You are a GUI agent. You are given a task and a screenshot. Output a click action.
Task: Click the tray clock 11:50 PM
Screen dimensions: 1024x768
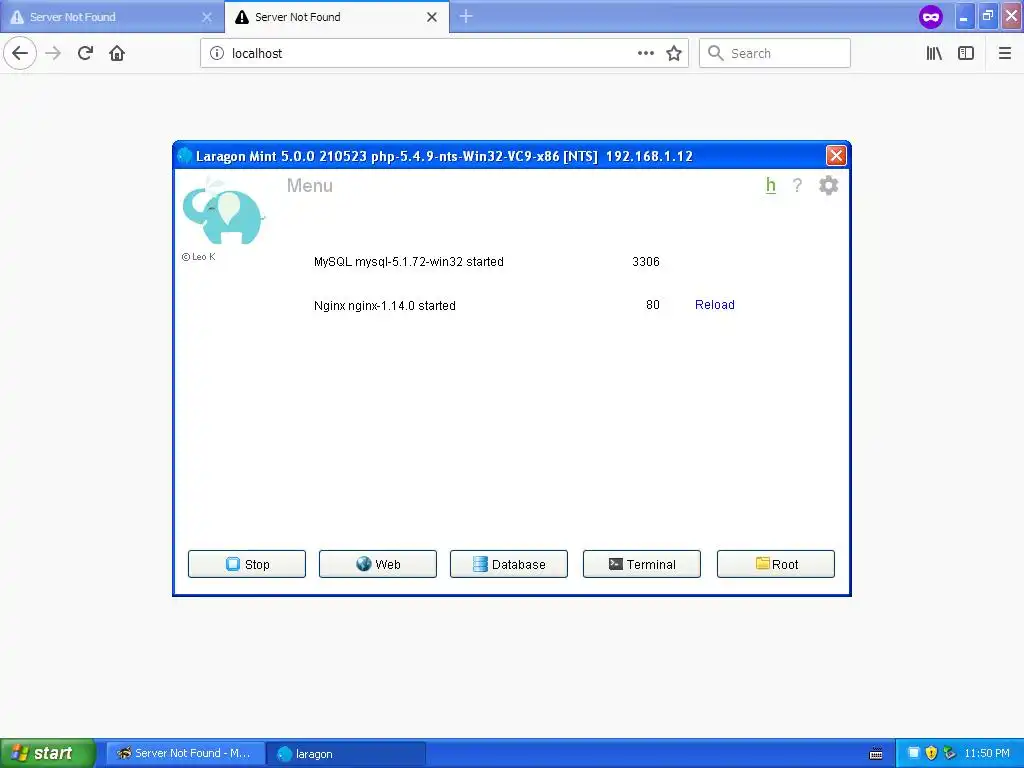click(987, 754)
